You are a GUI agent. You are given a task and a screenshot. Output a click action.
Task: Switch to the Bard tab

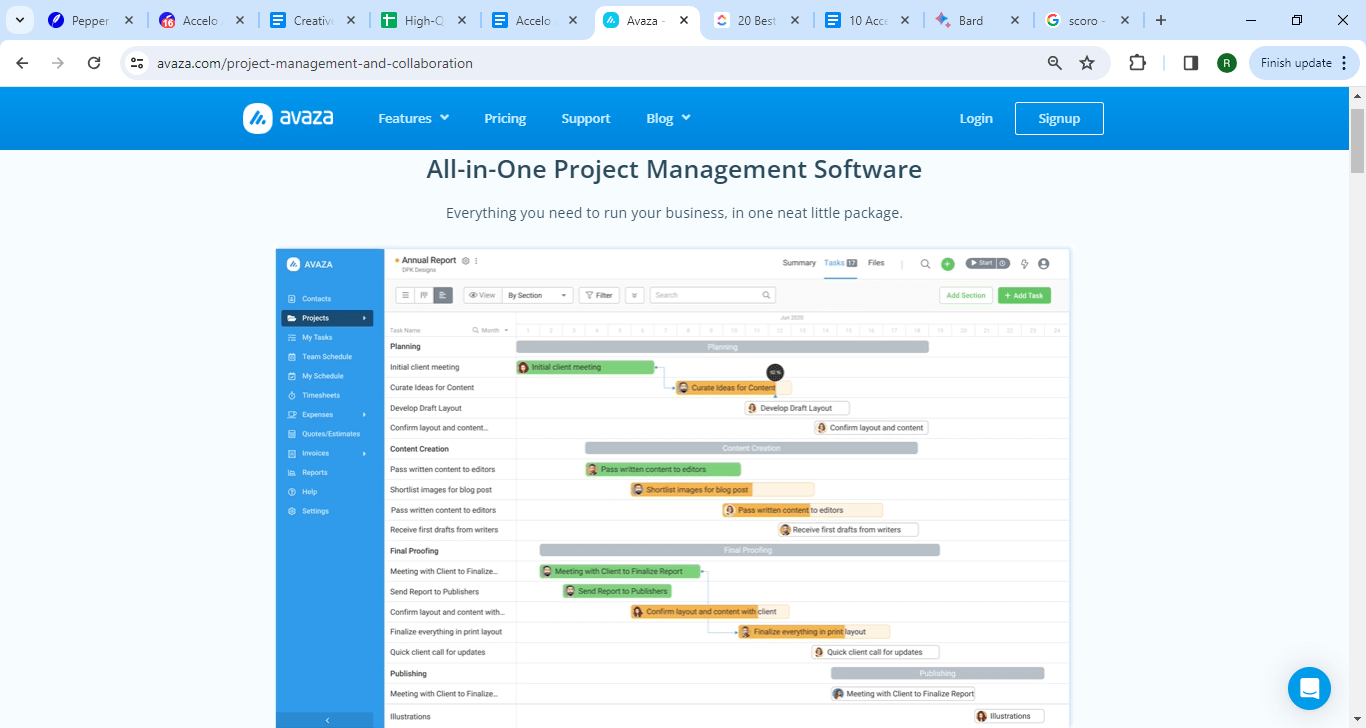tap(970, 20)
